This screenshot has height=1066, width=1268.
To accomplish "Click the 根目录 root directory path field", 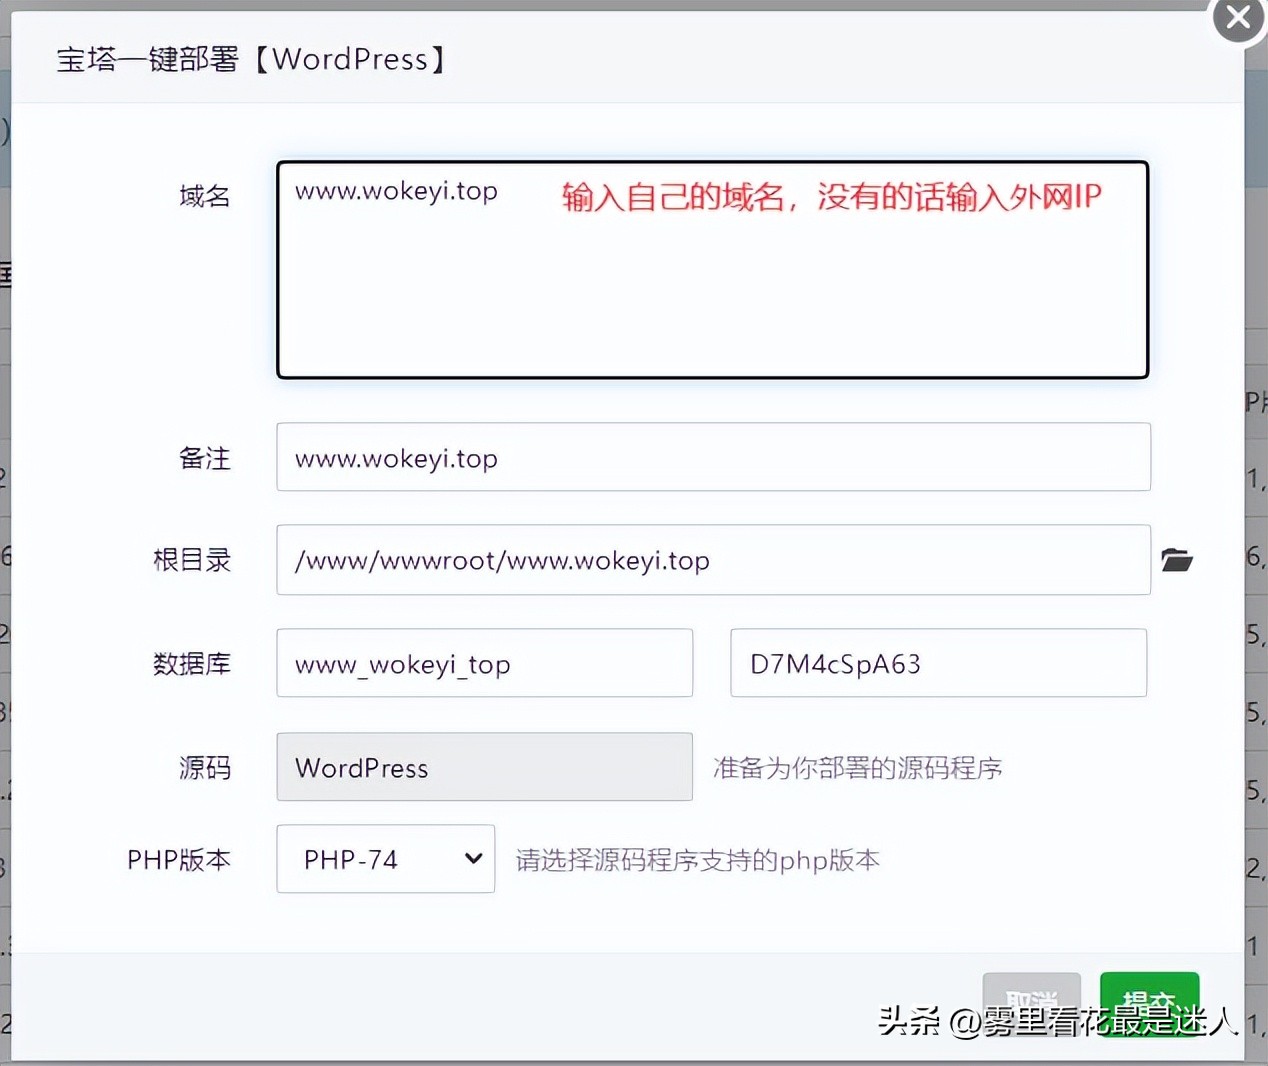I will coord(712,560).
